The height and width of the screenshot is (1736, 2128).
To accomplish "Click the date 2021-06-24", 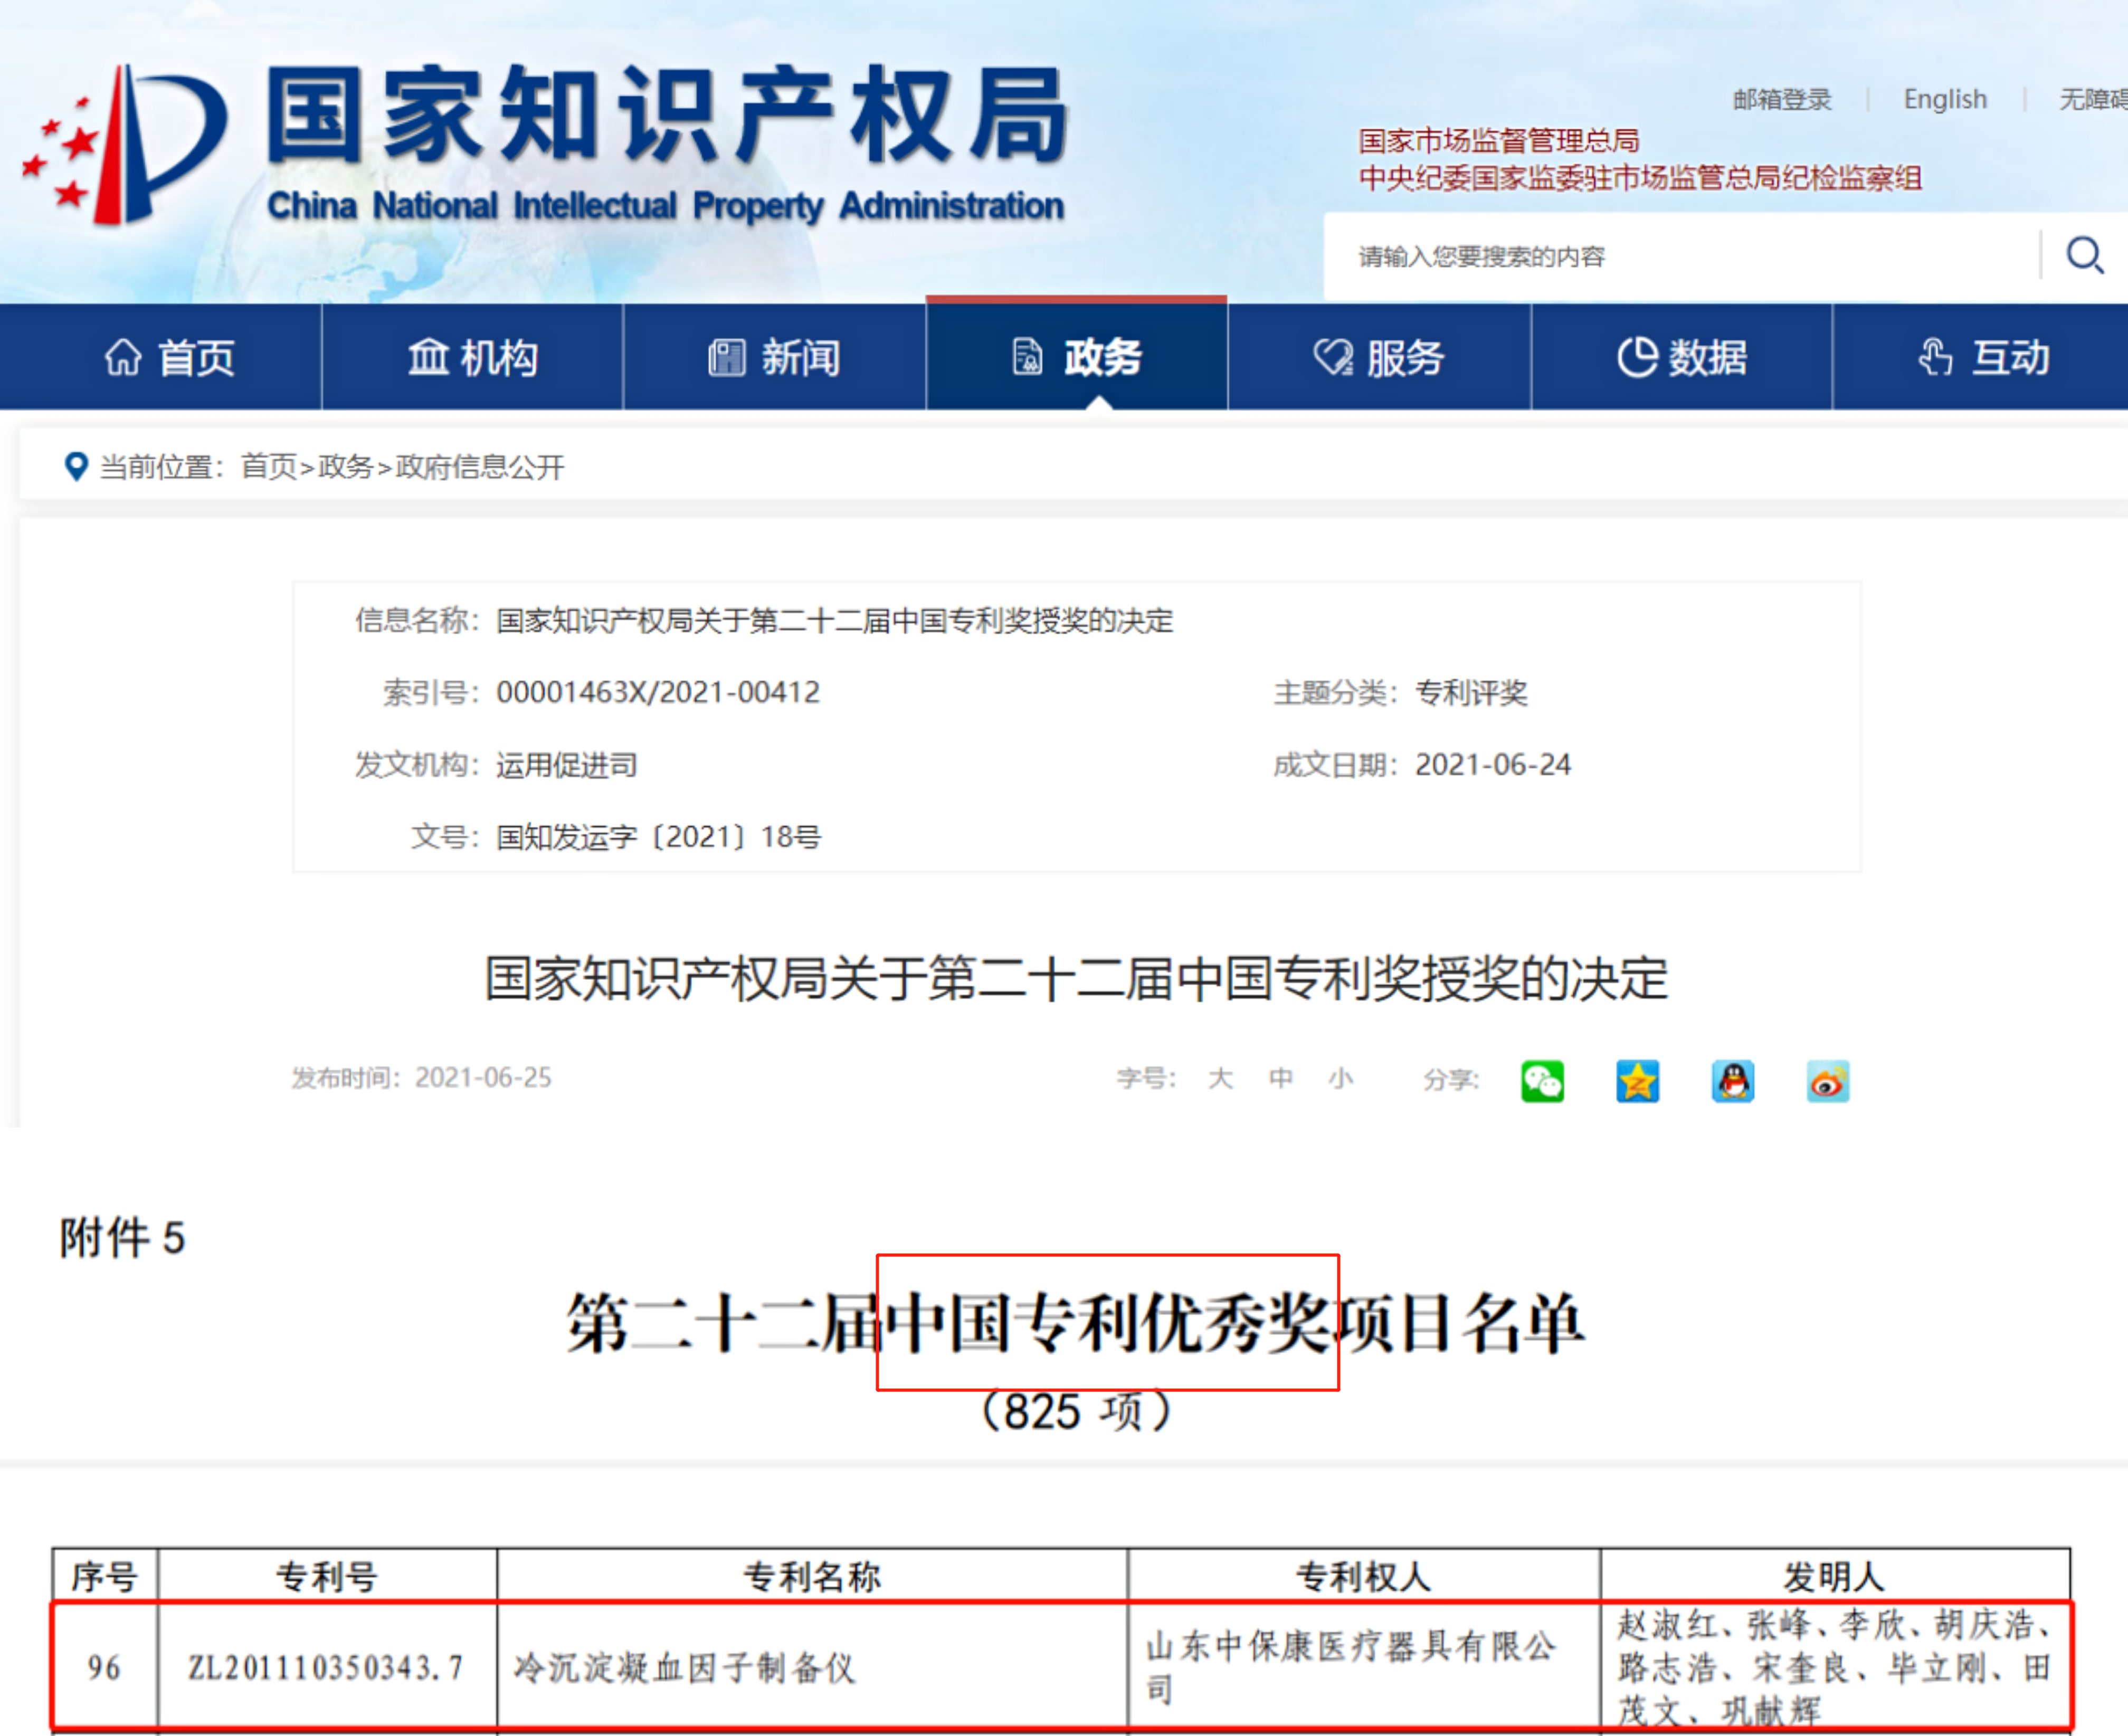I will 1493,765.
